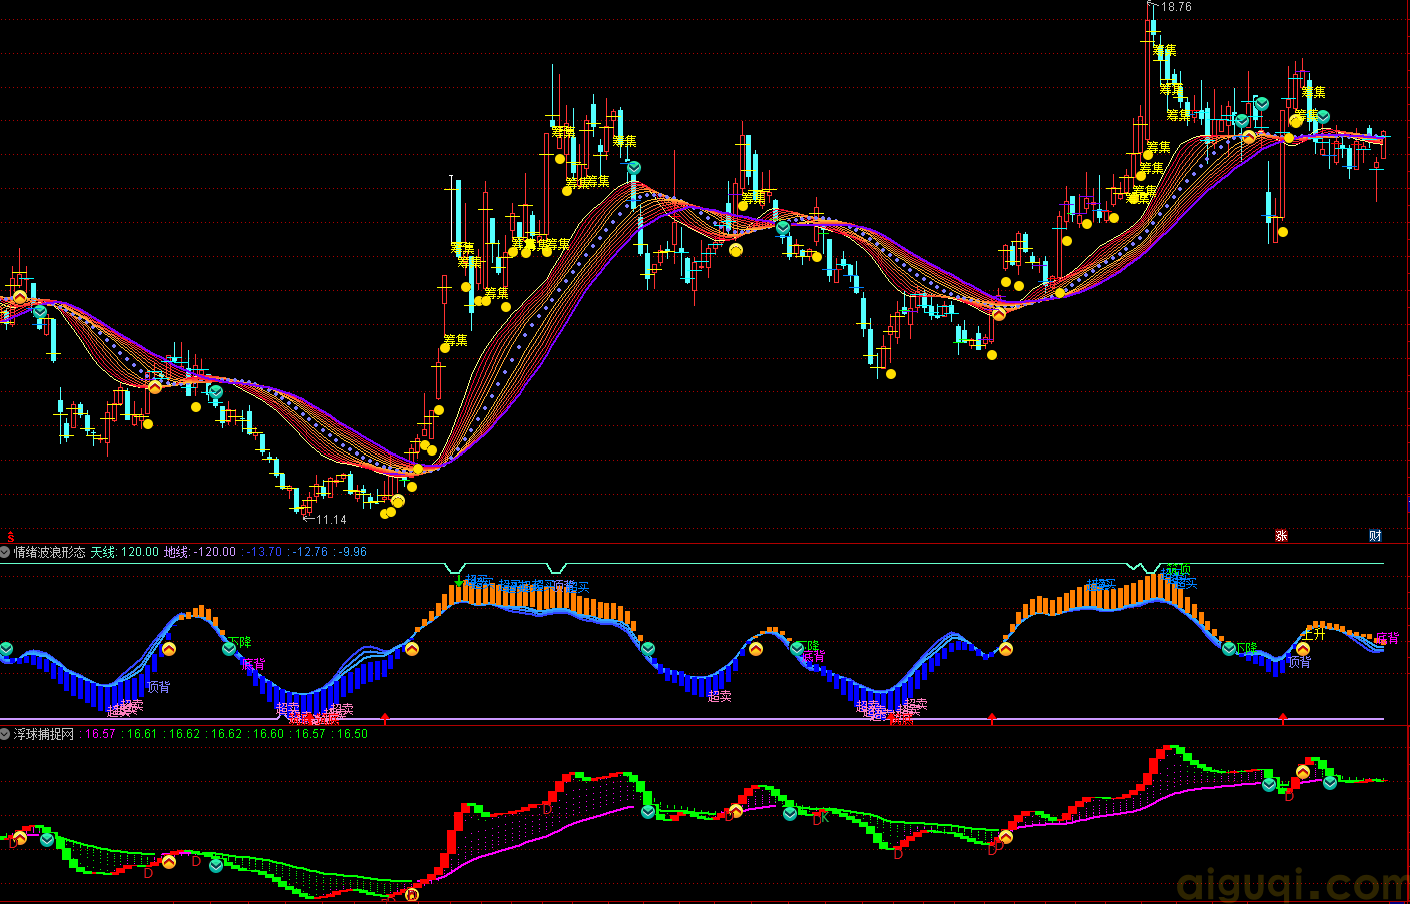Click the green 上升 signal label
The height and width of the screenshot is (904, 1410).
coord(1313,634)
